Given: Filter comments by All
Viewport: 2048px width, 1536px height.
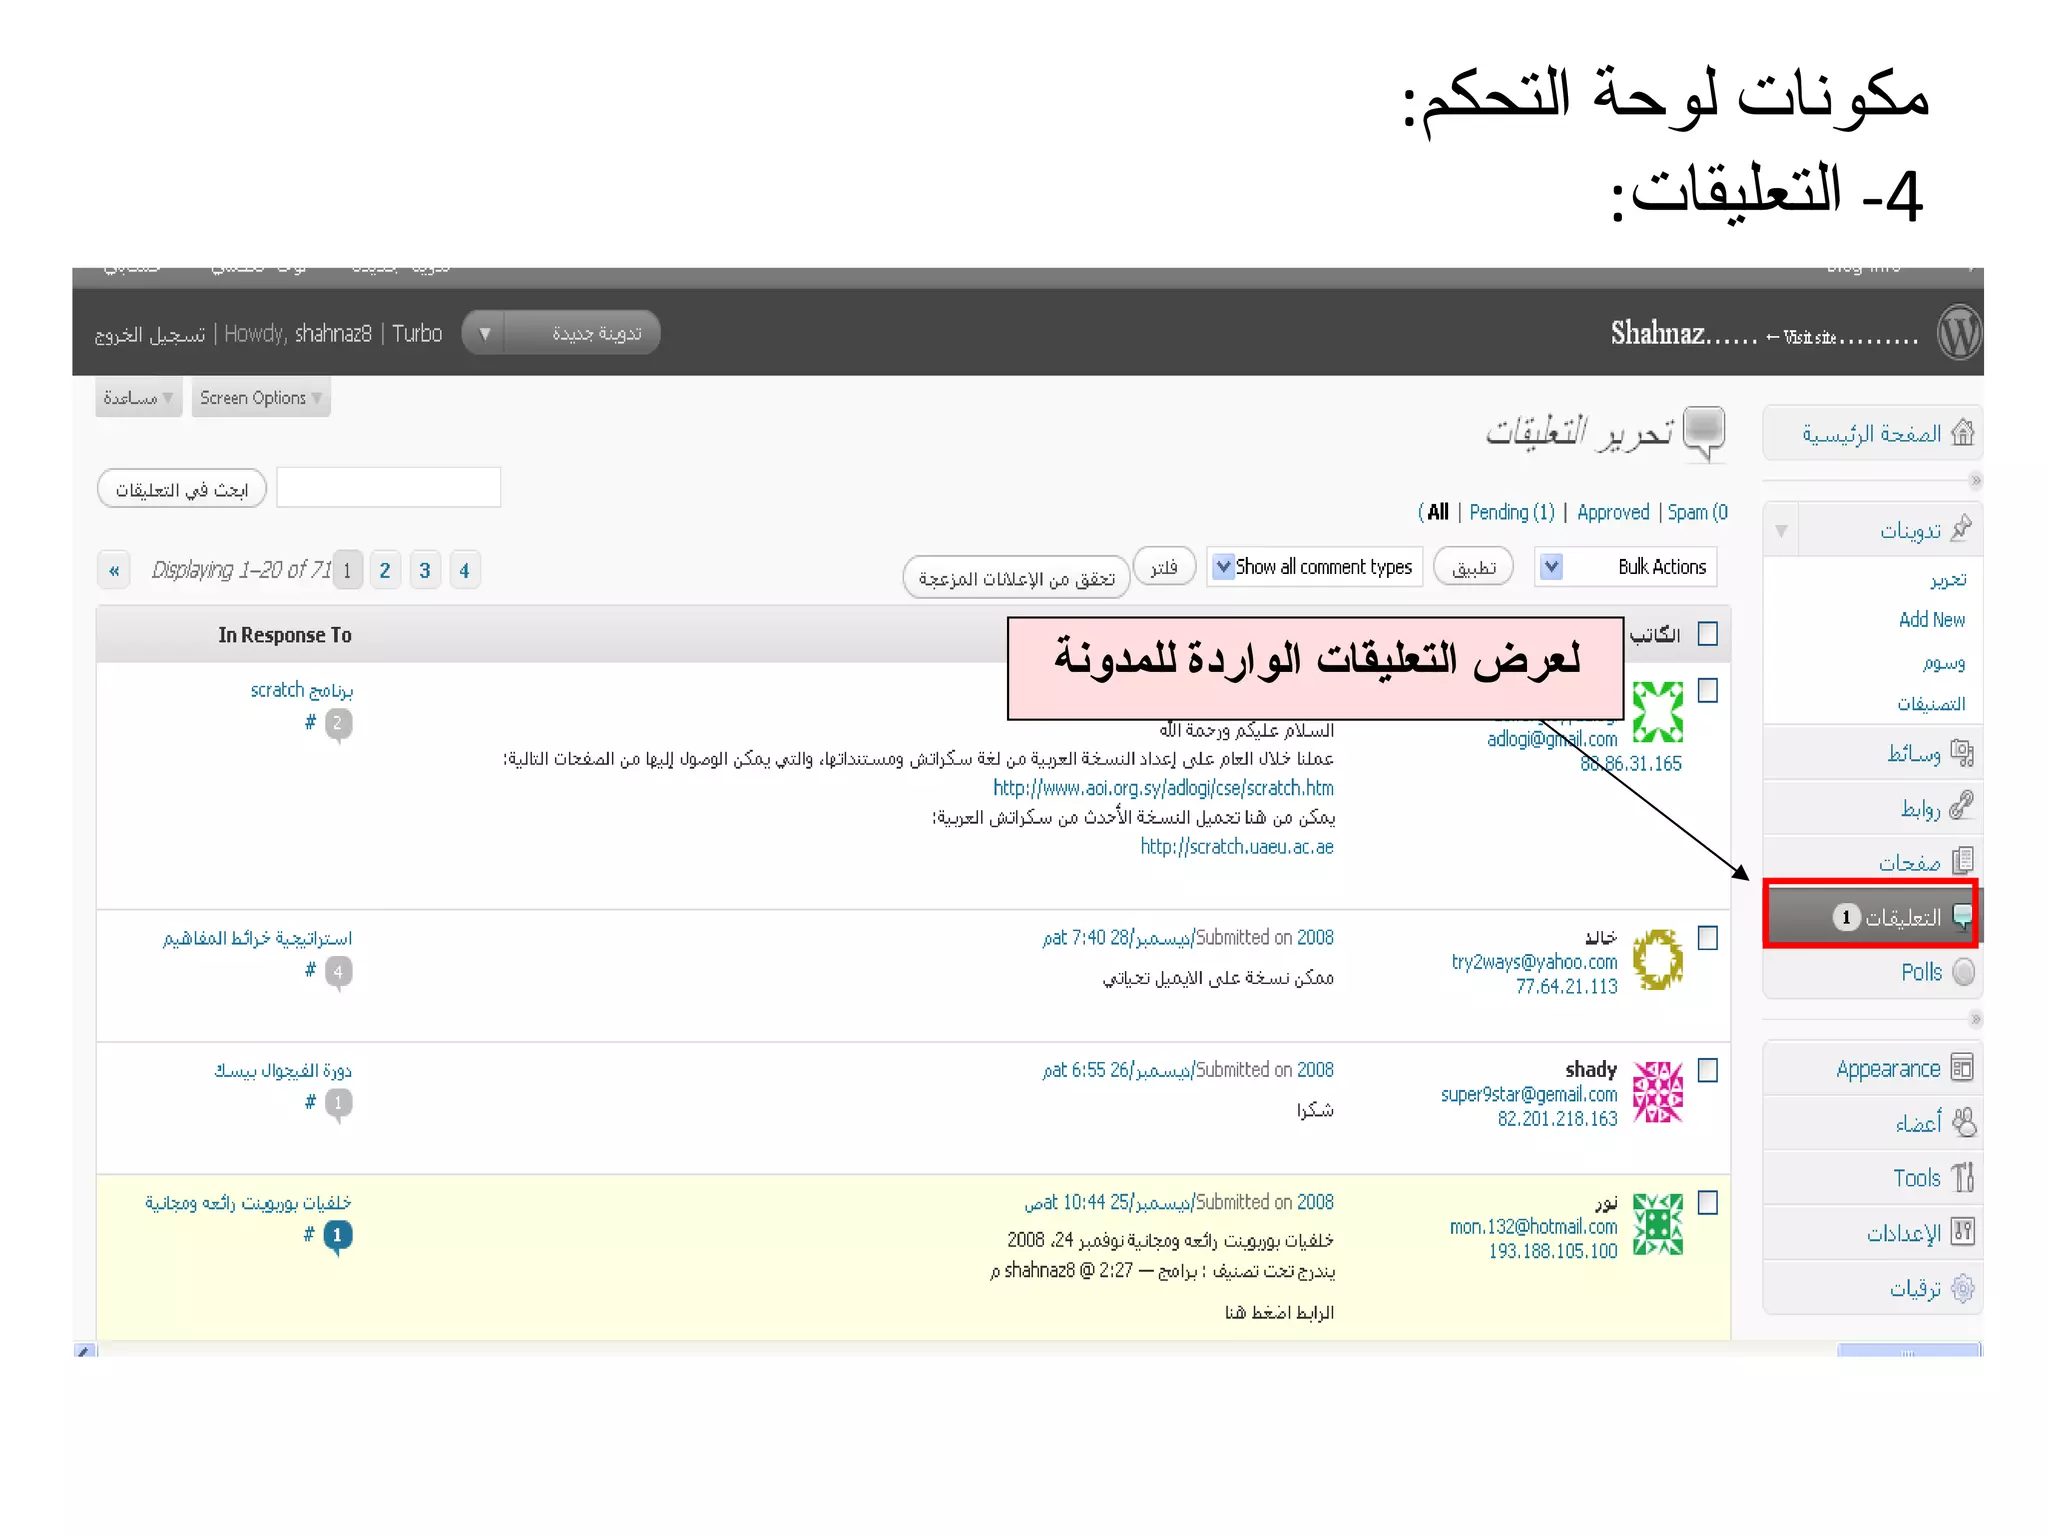Looking at the screenshot, I should click(1438, 512).
